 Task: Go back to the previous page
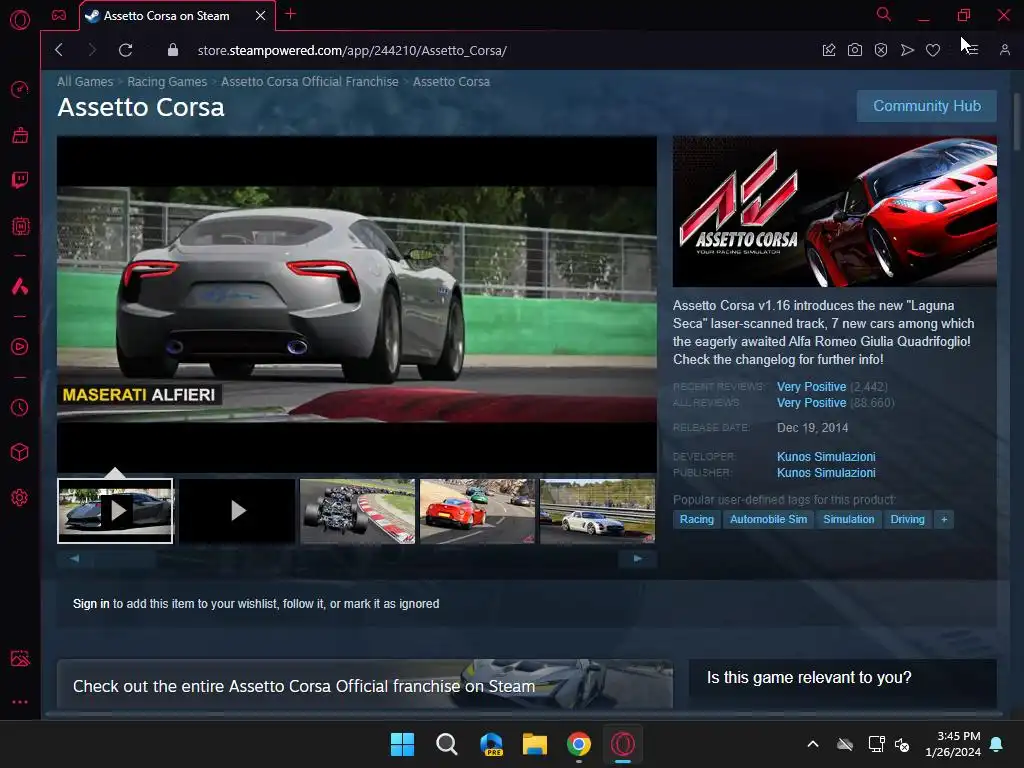(59, 50)
